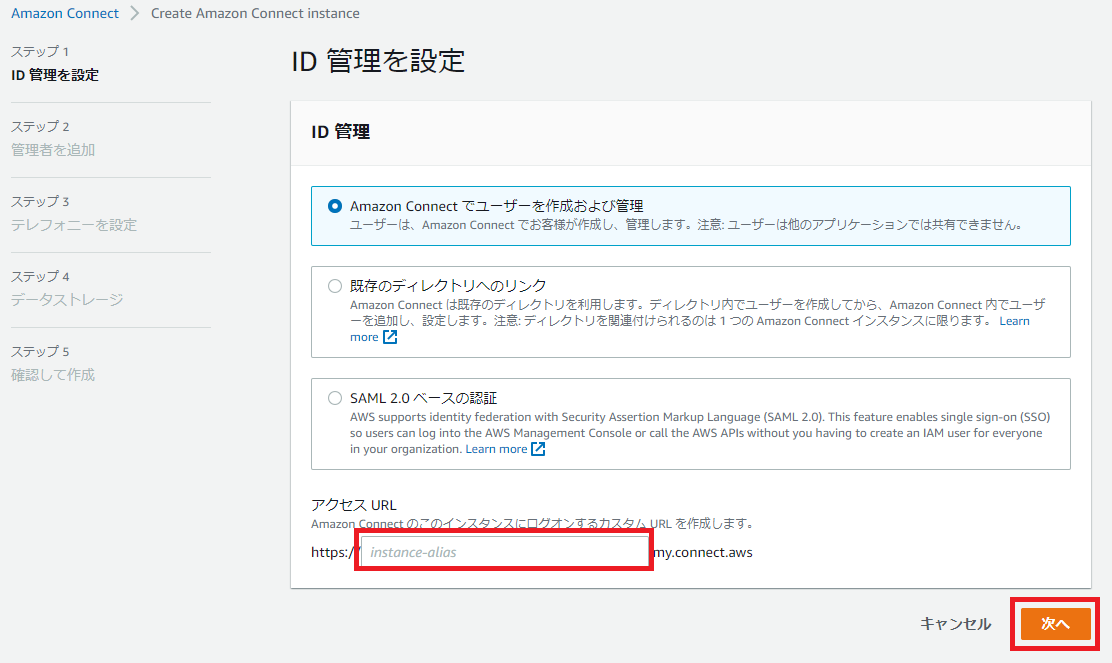
Task: Choose Amazon Connect でユーザーを作成および管理 radio
Action: click(335, 206)
